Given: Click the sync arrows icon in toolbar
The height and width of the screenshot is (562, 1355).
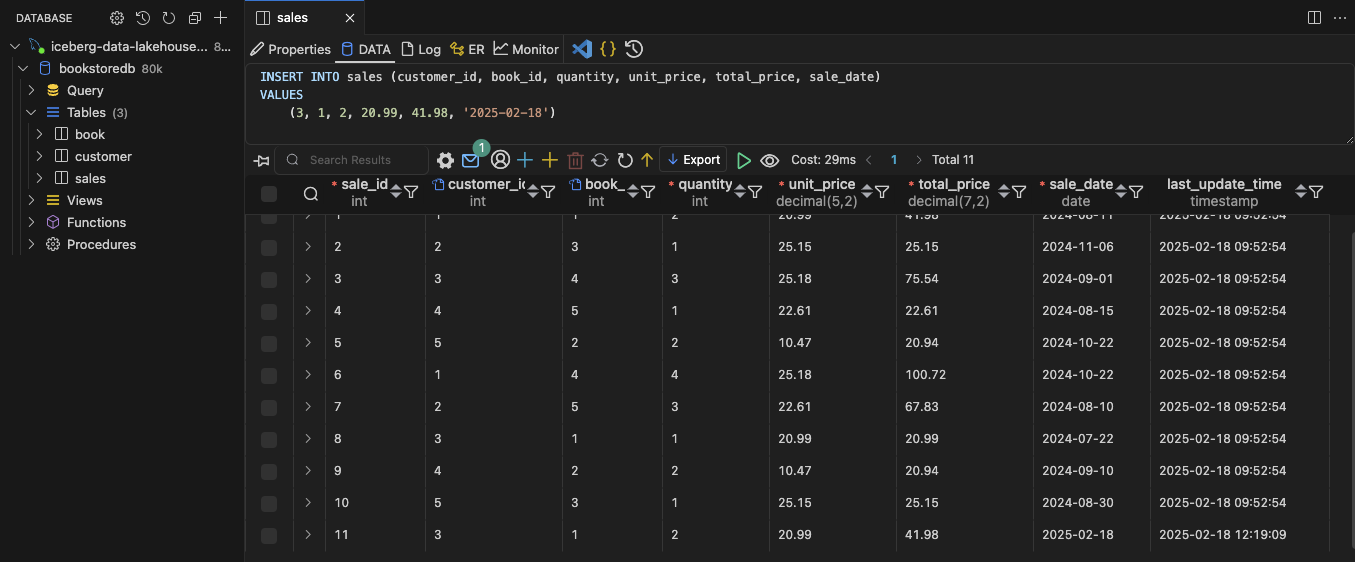Looking at the screenshot, I should (600, 160).
